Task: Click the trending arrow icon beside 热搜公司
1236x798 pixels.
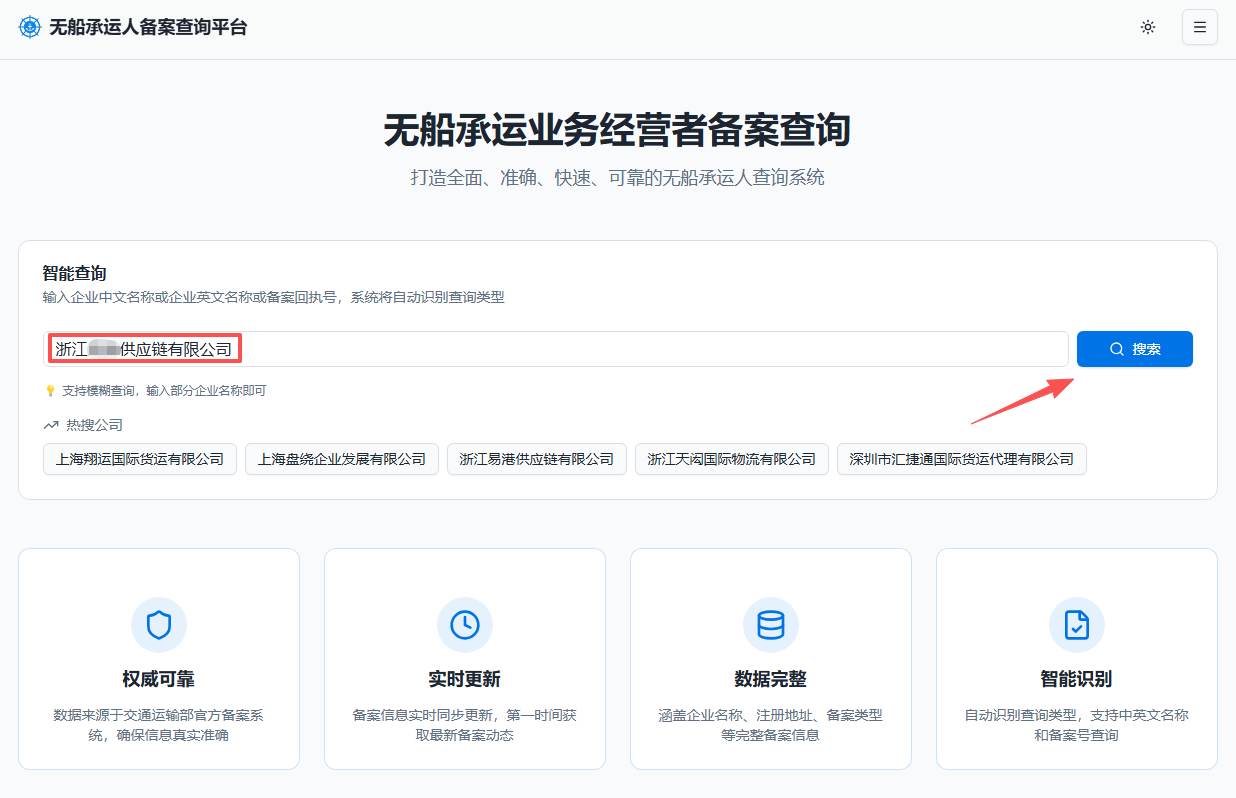Action: pyautogui.click(x=51, y=425)
